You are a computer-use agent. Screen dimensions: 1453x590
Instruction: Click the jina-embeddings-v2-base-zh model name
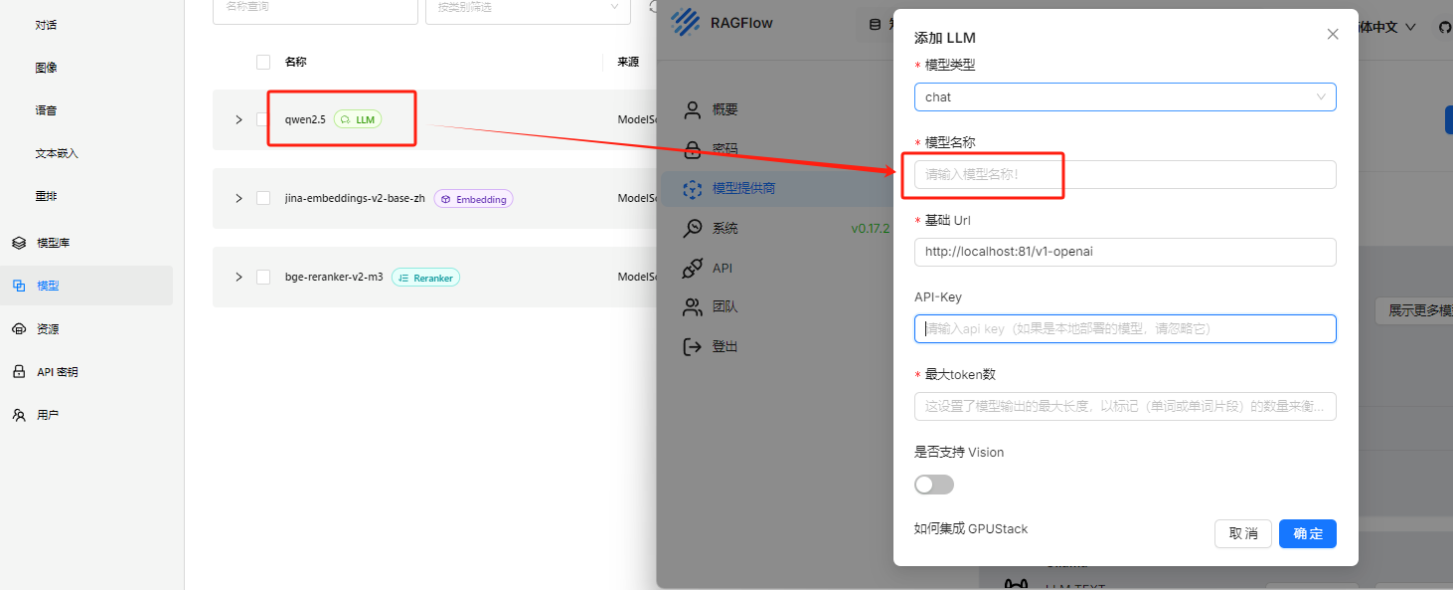355,198
